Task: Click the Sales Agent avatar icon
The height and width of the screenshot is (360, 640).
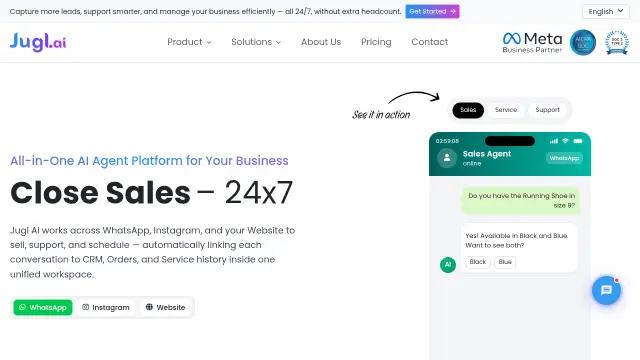Action: pyautogui.click(x=447, y=158)
